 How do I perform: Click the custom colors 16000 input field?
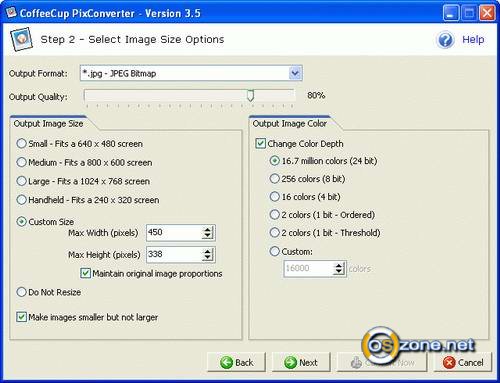coord(309,268)
